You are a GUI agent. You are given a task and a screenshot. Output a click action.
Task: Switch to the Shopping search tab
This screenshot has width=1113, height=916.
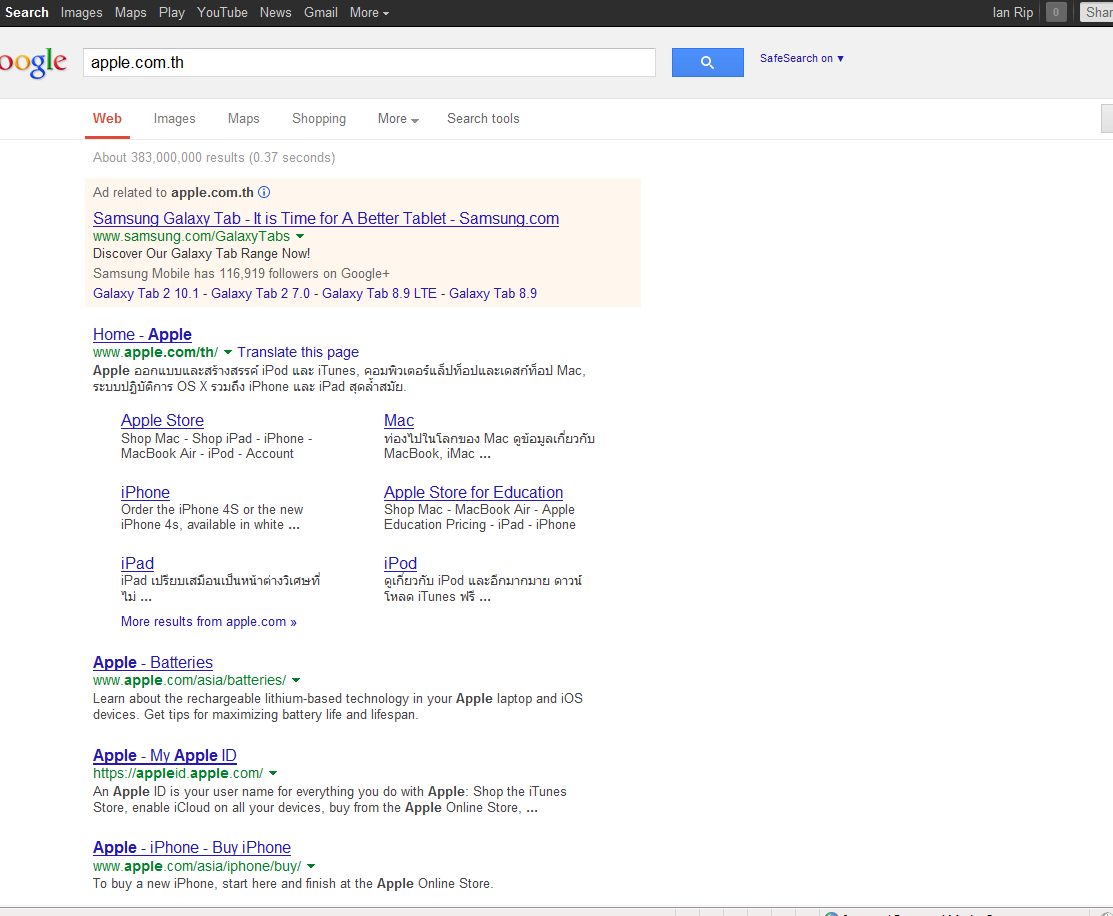tap(319, 119)
